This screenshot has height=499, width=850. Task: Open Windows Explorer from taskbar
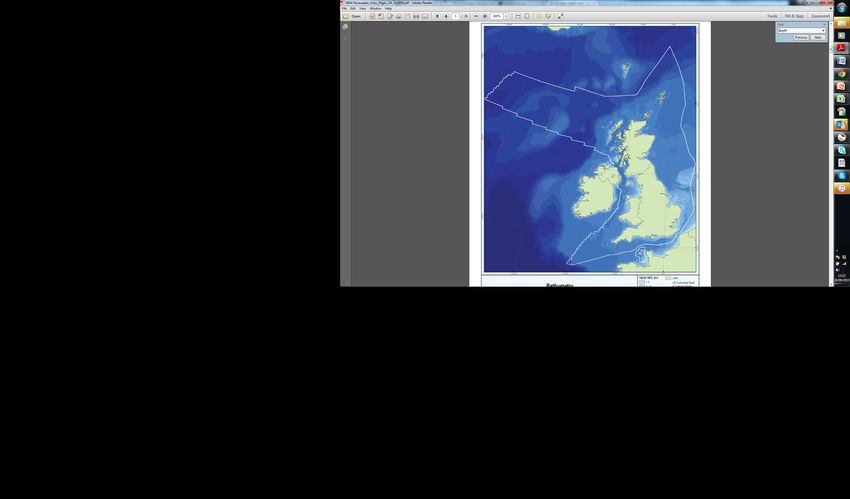(841, 23)
